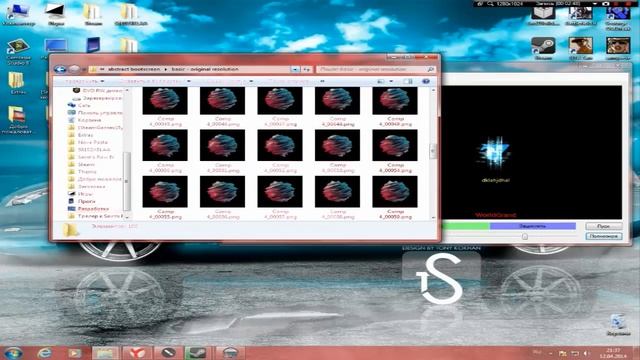Open Yandex browser from the taskbar
This screenshot has width=640, height=360.
[137, 353]
